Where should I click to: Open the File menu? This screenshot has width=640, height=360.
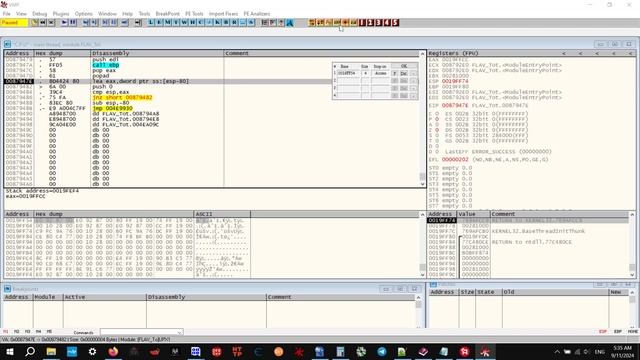(x=7, y=13)
